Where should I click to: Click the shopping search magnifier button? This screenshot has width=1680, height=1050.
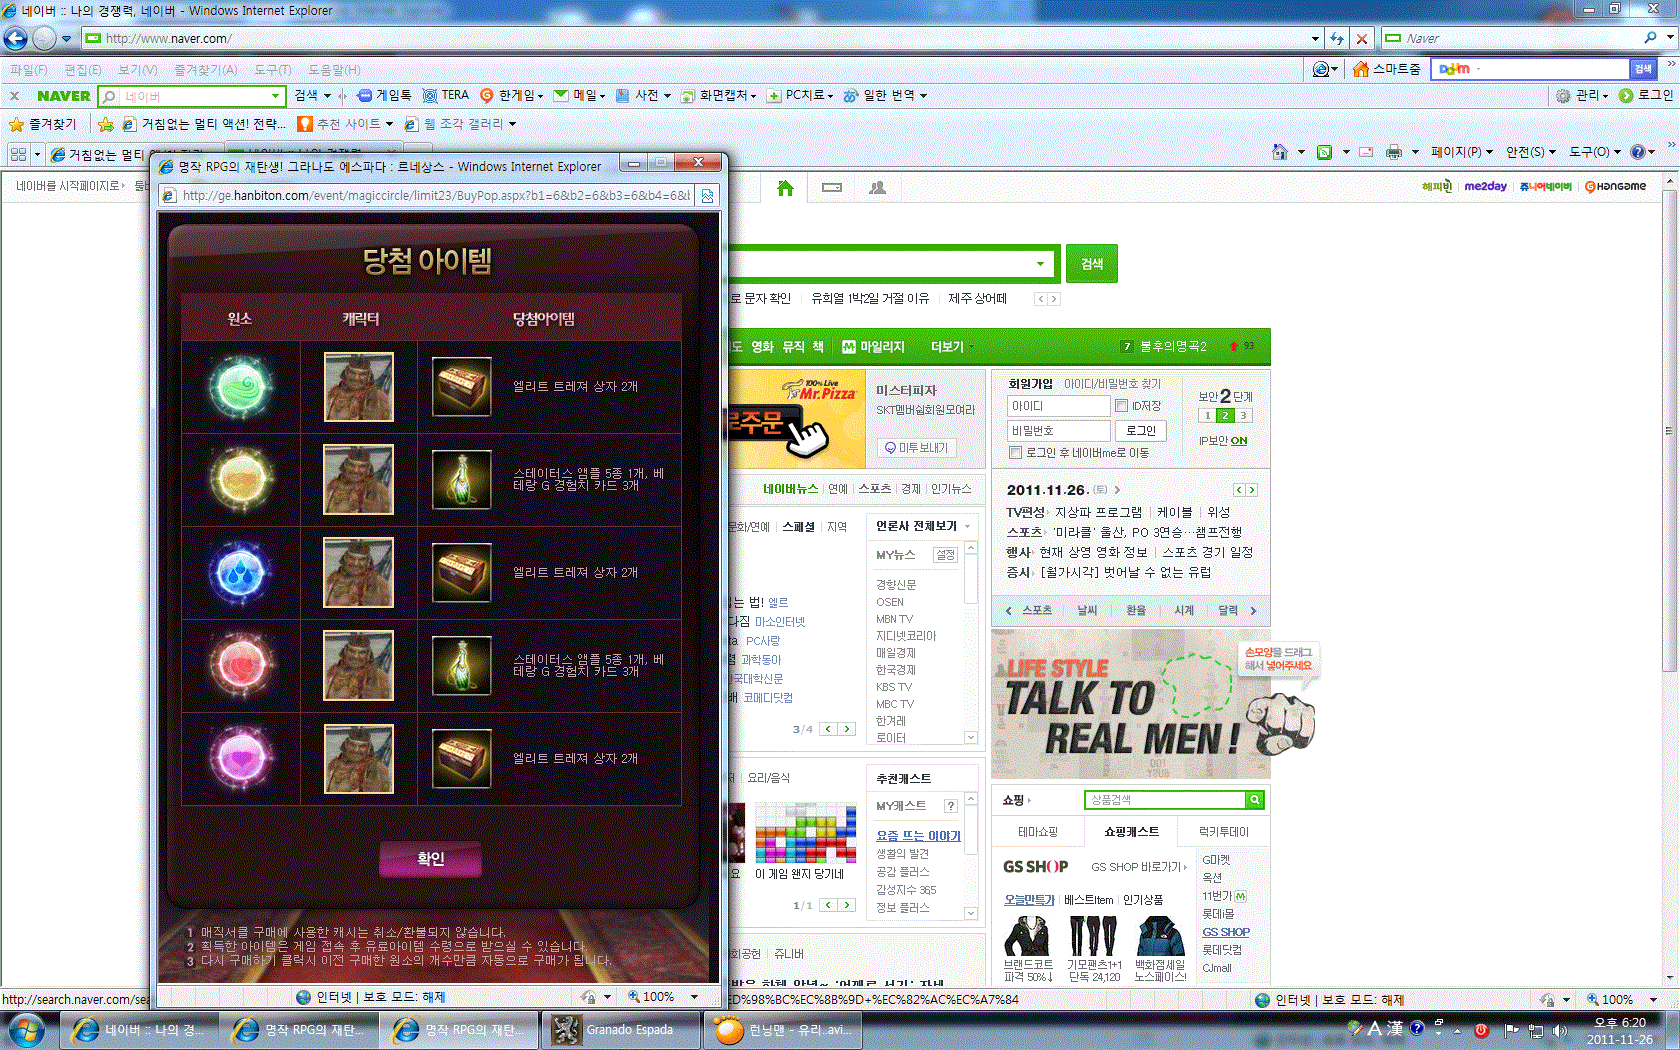pyautogui.click(x=1255, y=800)
